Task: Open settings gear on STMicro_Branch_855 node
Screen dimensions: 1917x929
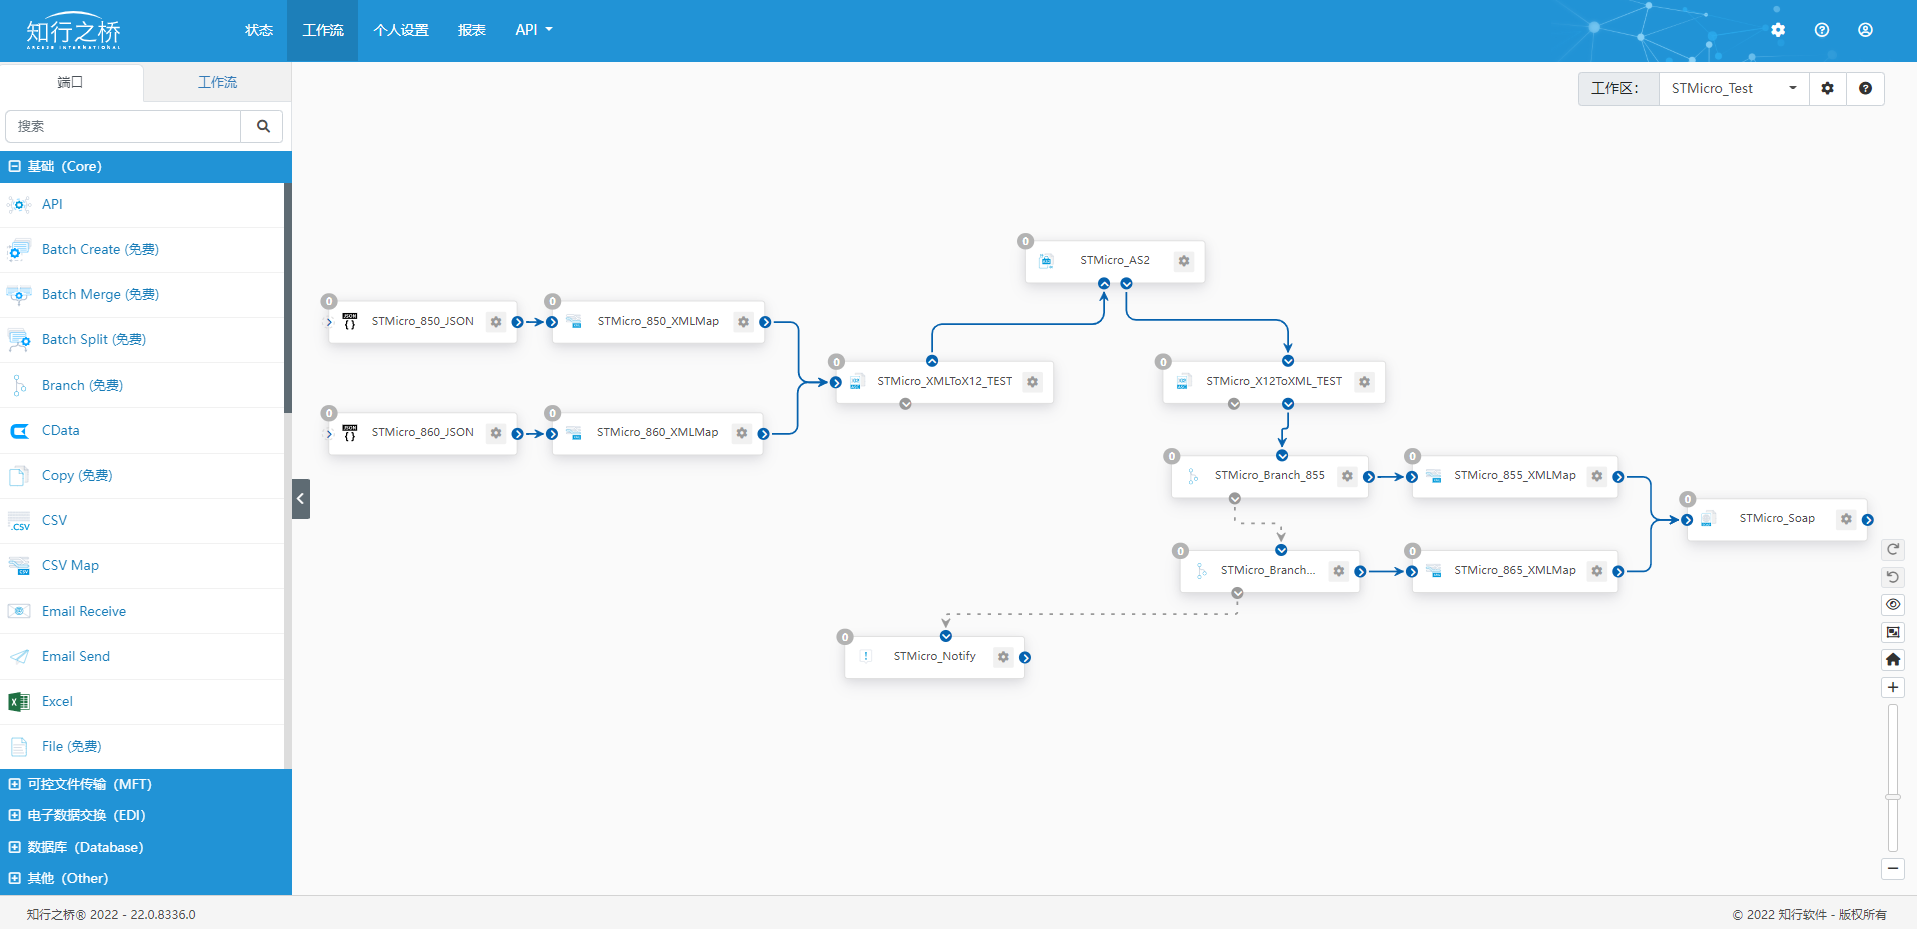Action: [1347, 476]
